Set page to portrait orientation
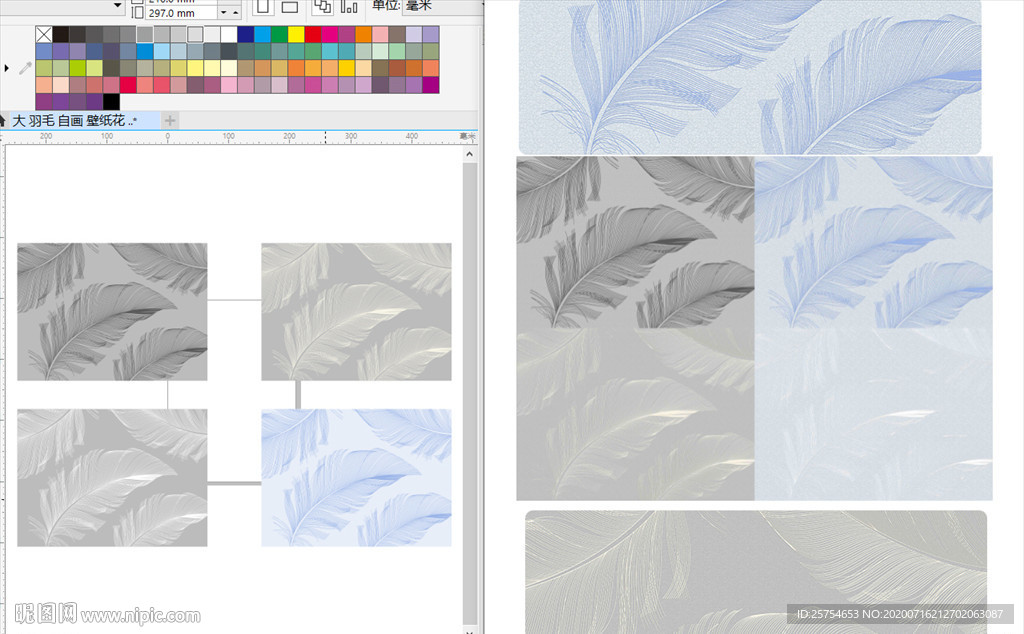The width and height of the screenshot is (1024, 634). pyautogui.click(x=263, y=7)
